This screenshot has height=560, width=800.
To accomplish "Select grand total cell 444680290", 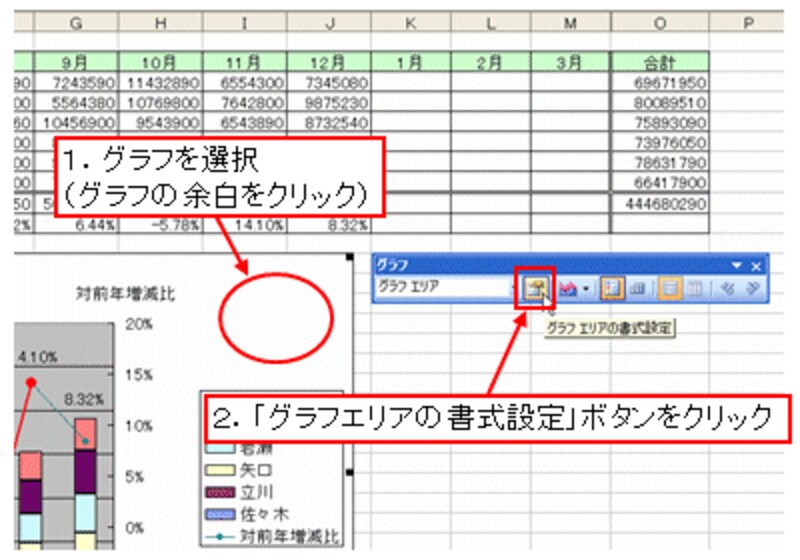I will [660, 204].
